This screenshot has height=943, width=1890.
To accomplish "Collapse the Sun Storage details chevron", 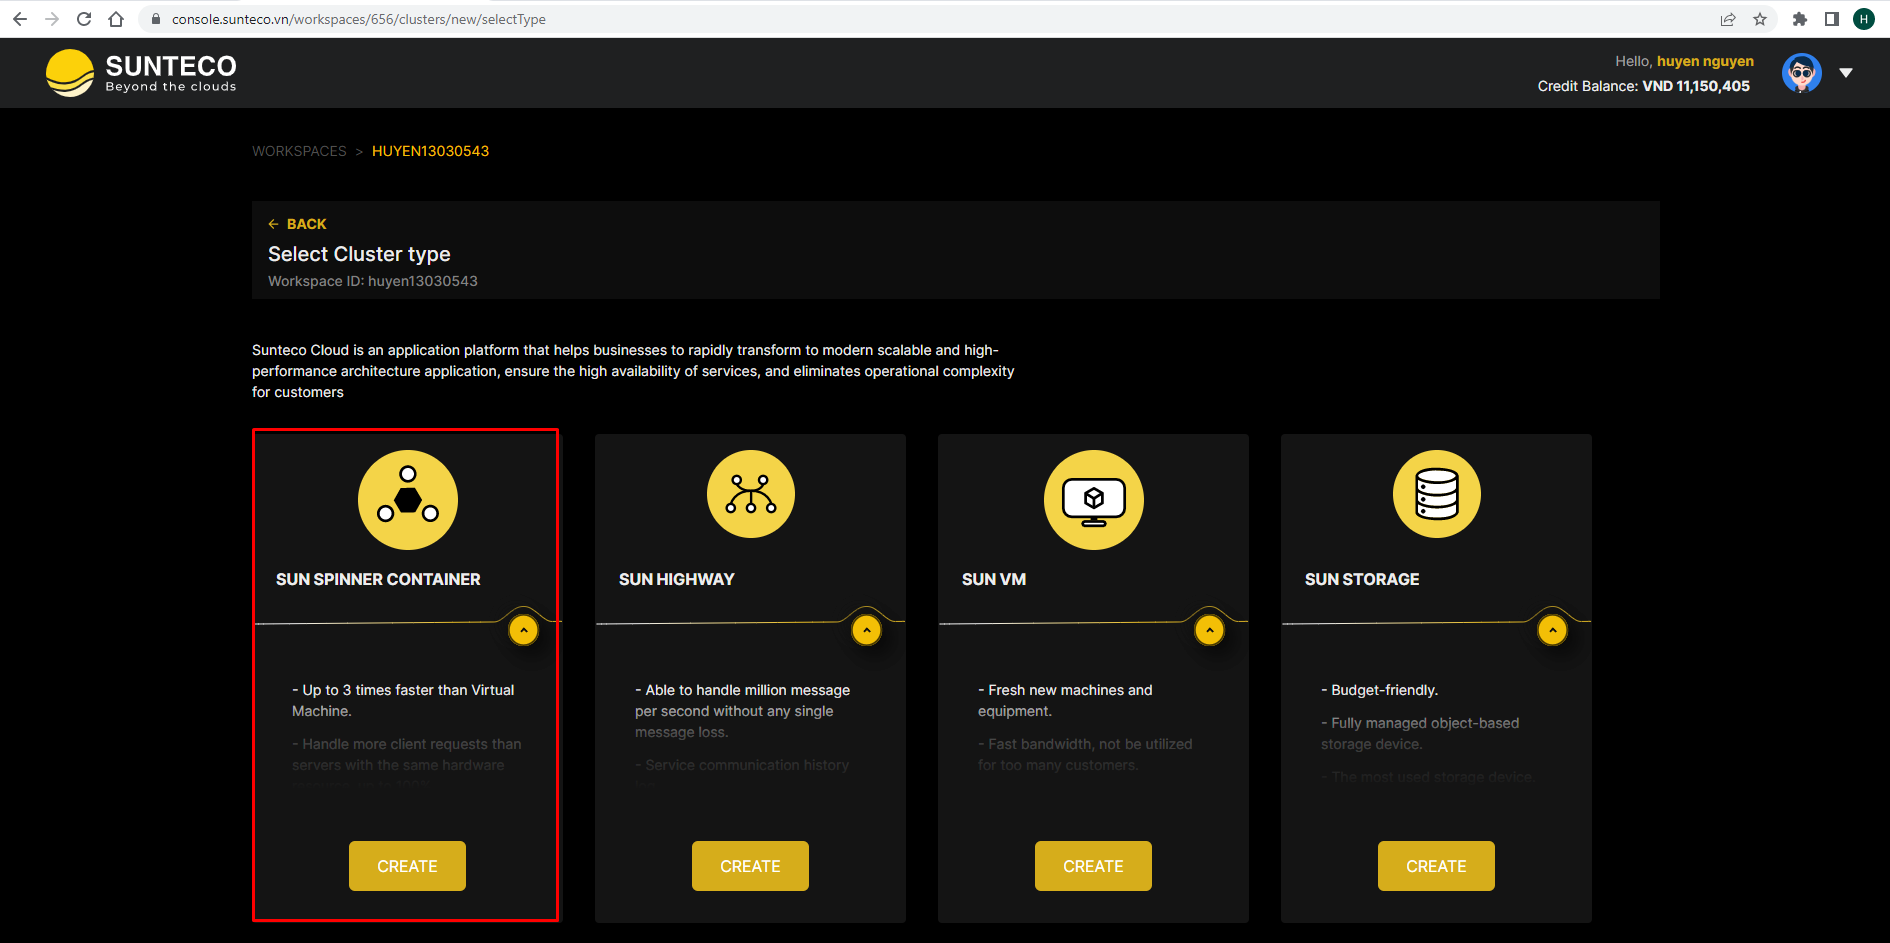I will (1552, 630).
